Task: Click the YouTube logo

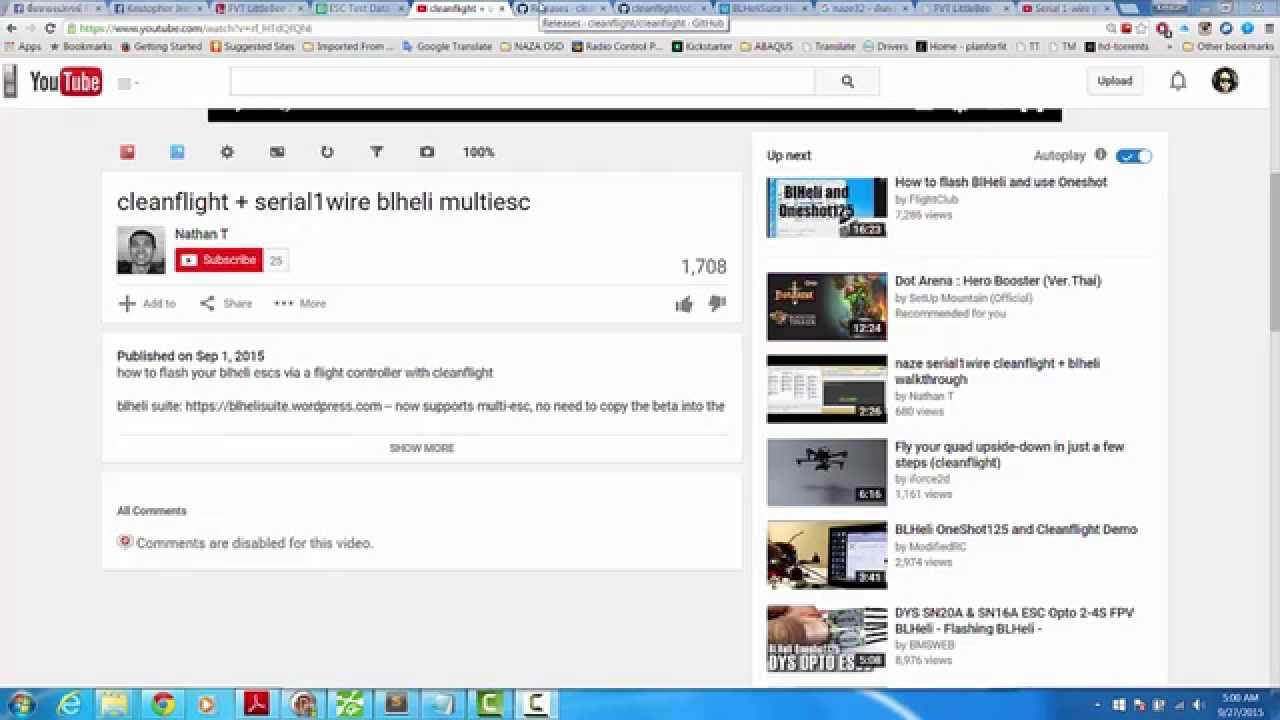Action: point(66,82)
